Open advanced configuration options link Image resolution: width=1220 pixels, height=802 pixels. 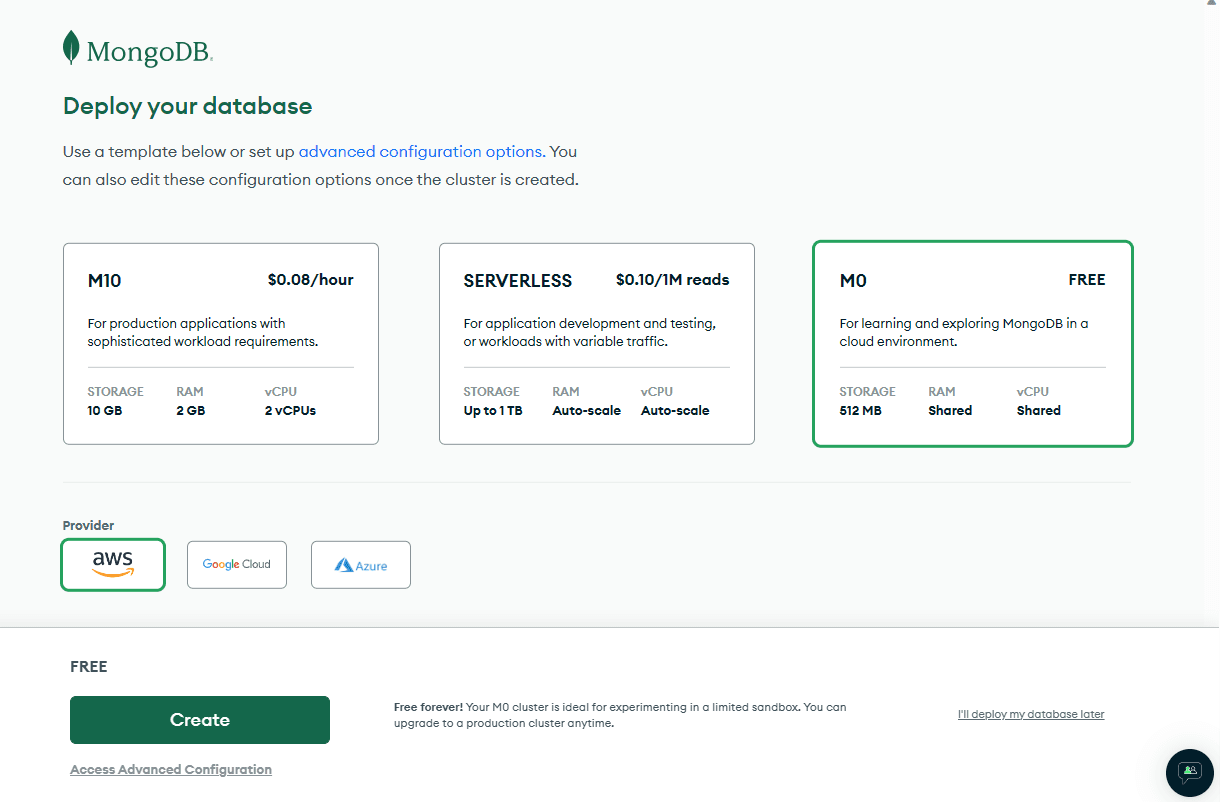(x=420, y=152)
